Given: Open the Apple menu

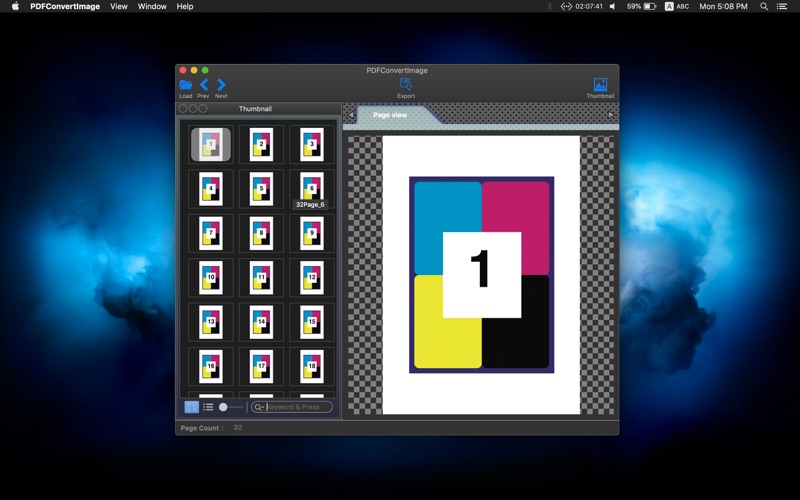Looking at the screenshot, I should pyautogui.click(x=15, y=6).
